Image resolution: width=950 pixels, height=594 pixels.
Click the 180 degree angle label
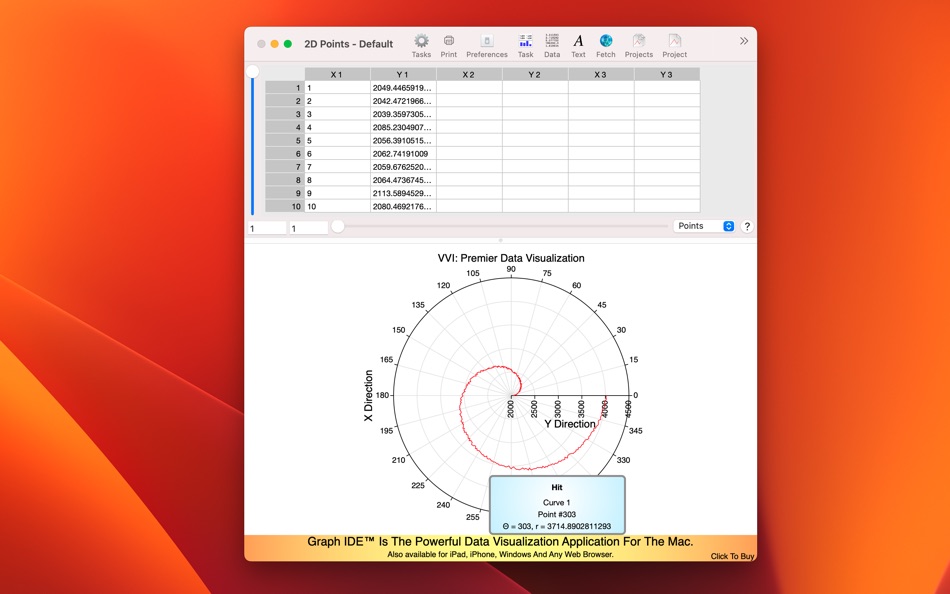tap(382, 395)
